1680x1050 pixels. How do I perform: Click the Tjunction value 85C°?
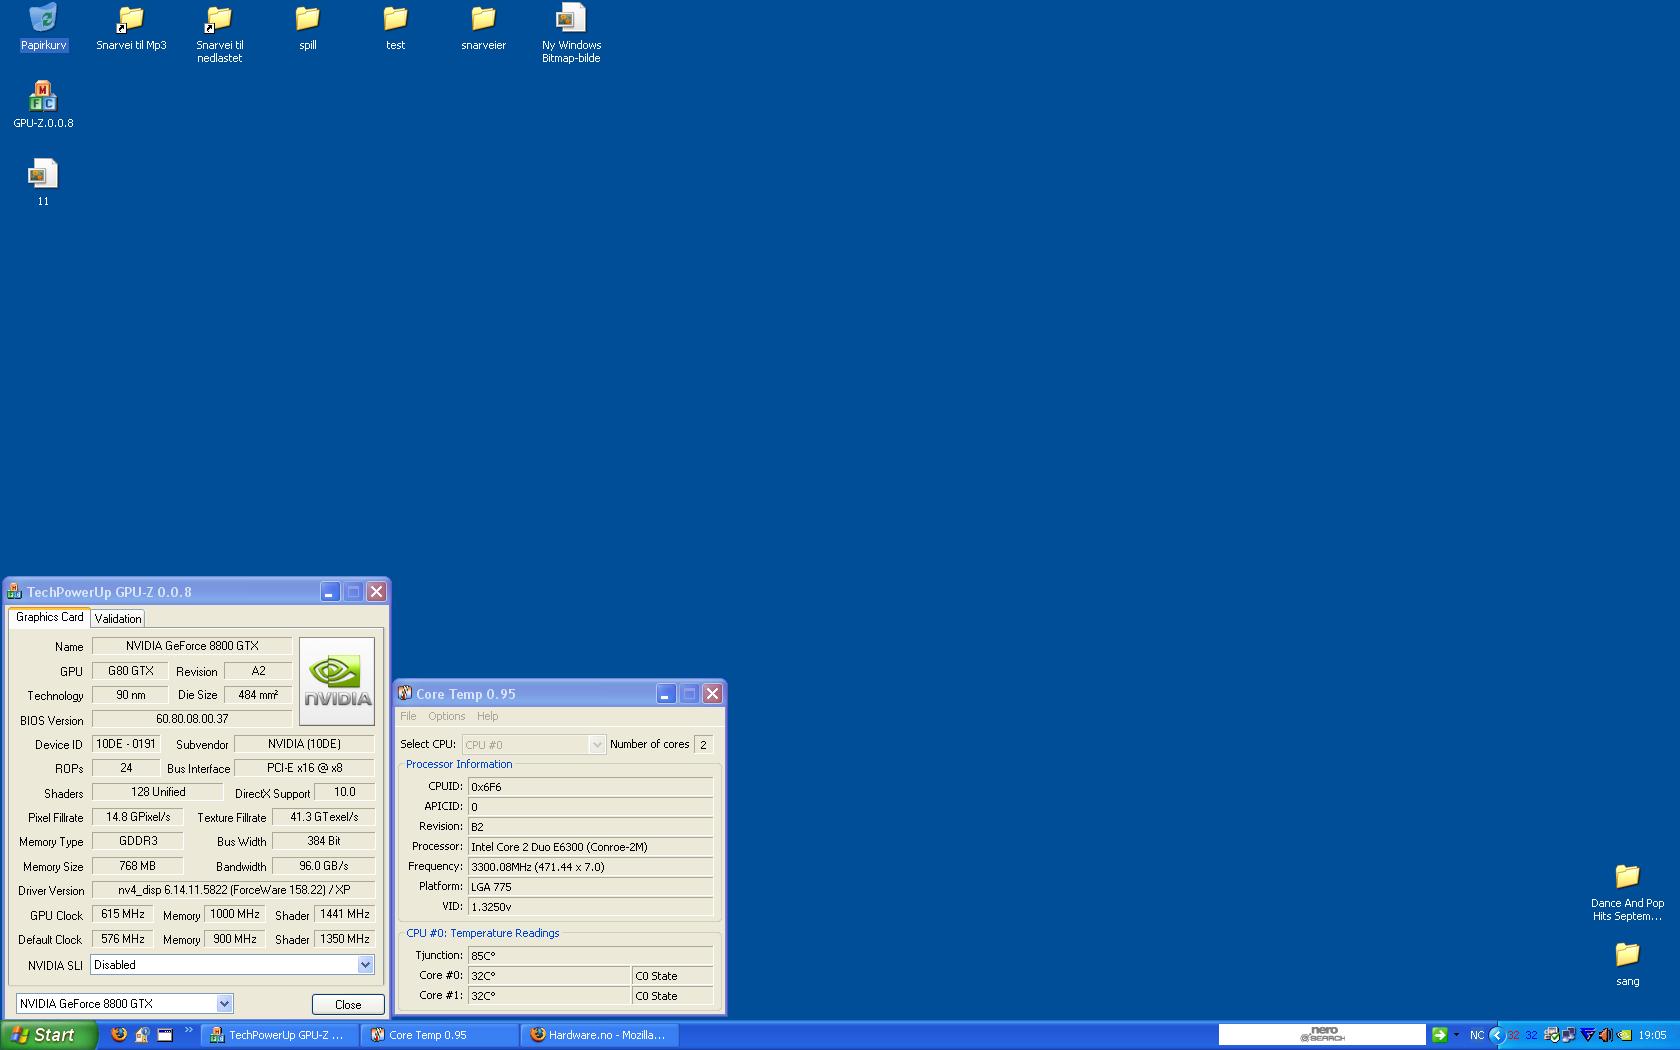[590, 955]
